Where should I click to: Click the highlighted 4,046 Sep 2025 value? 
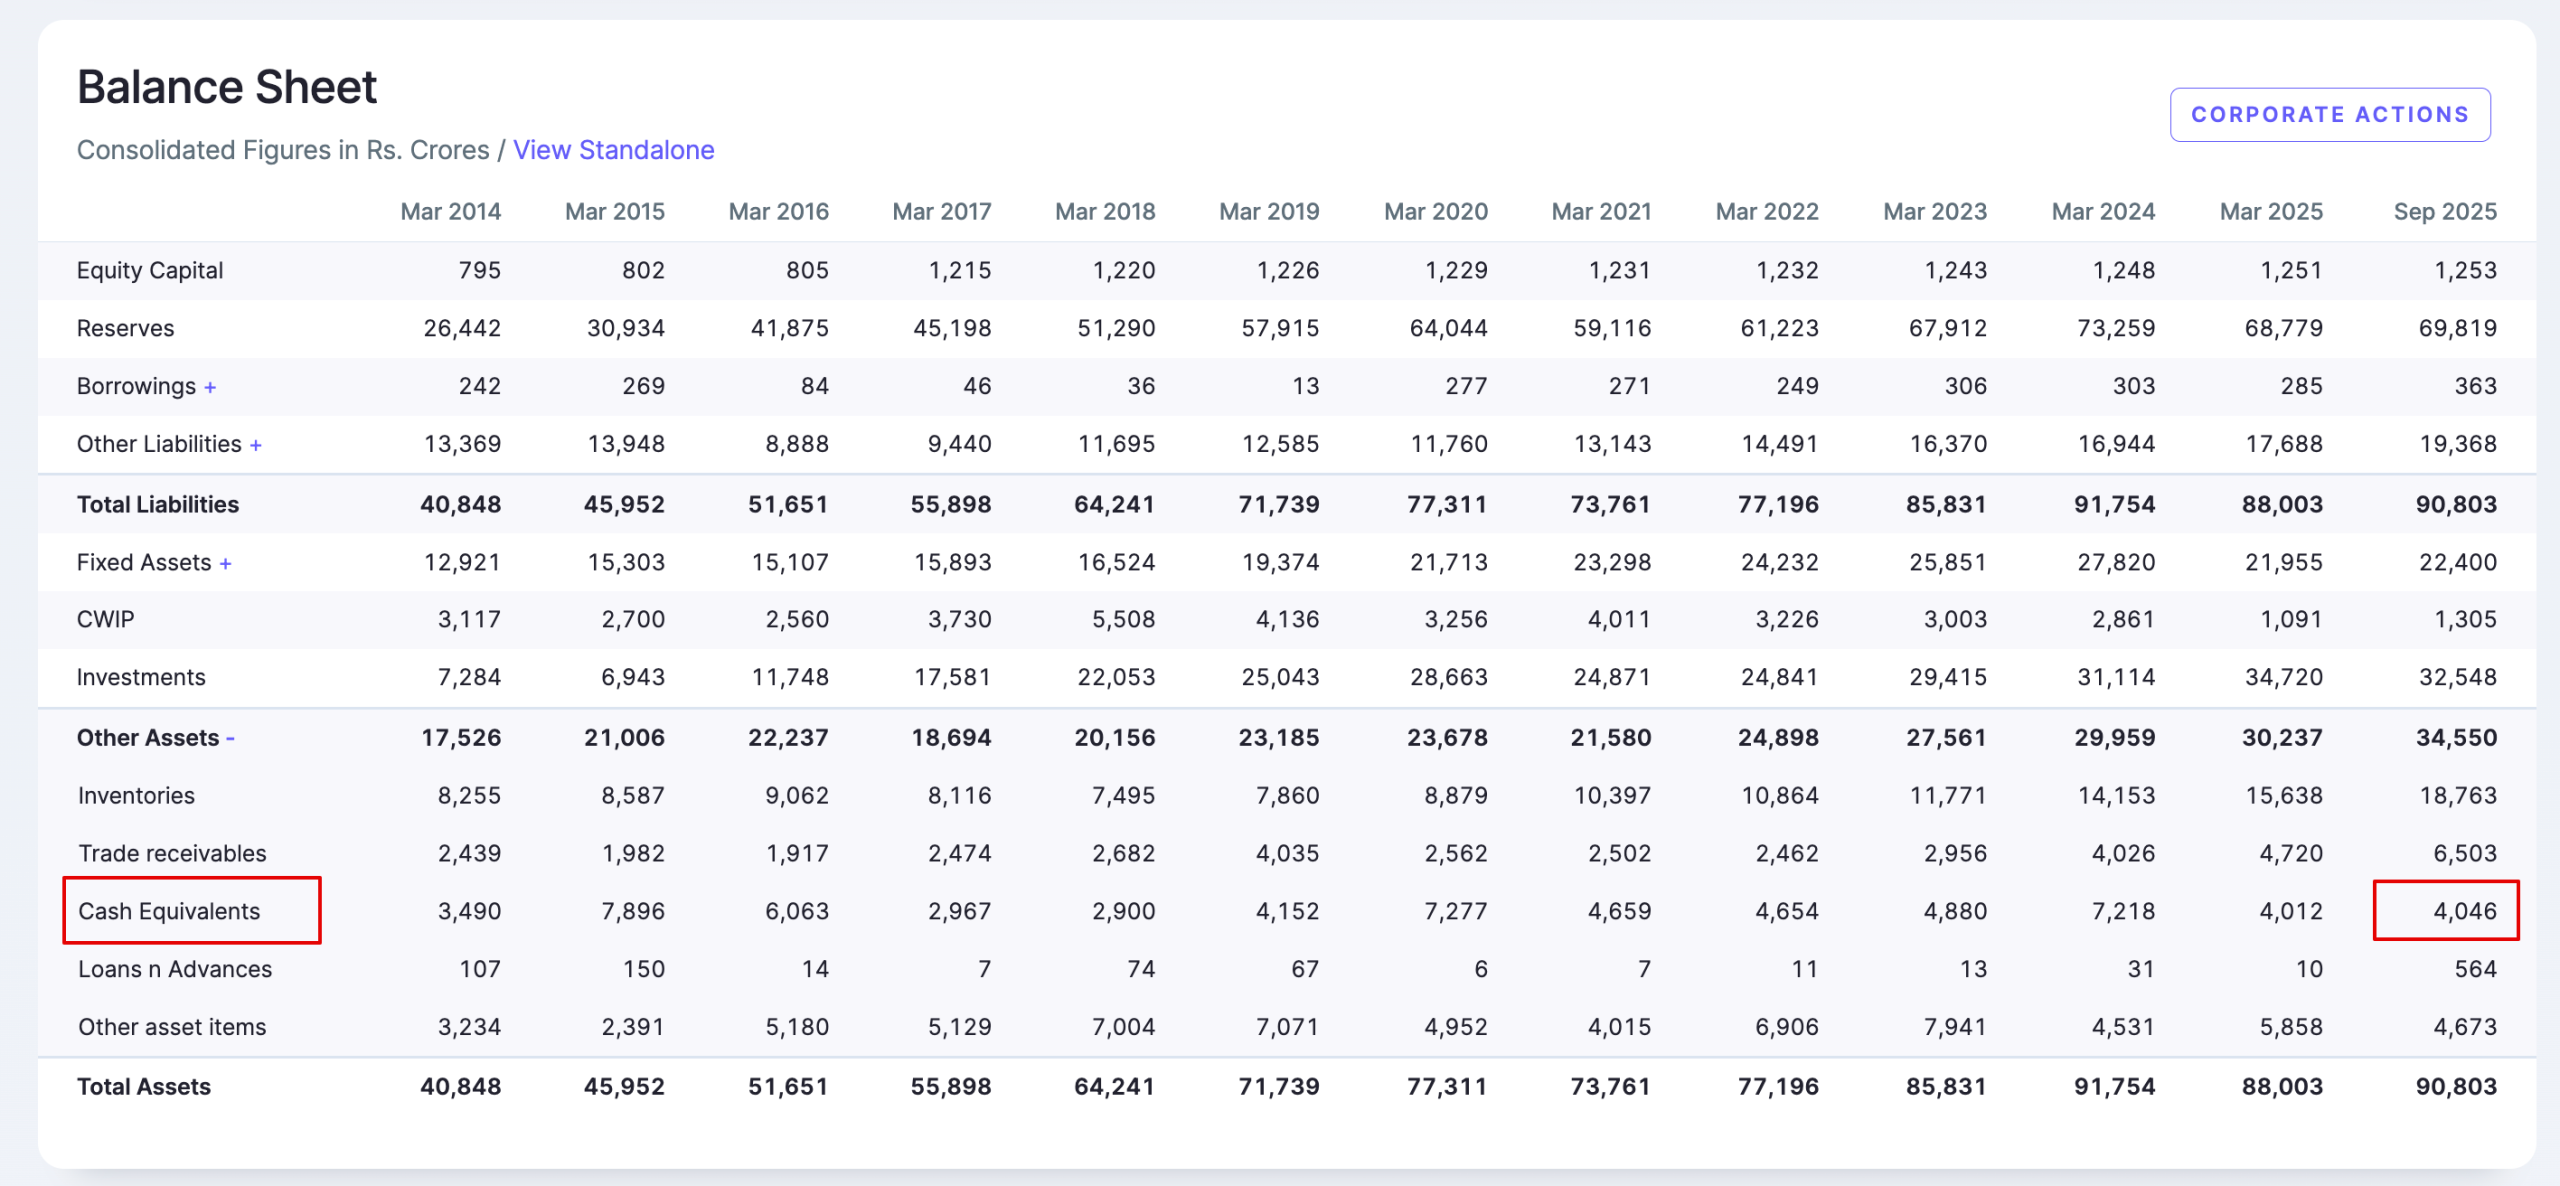pos(2462,910)
